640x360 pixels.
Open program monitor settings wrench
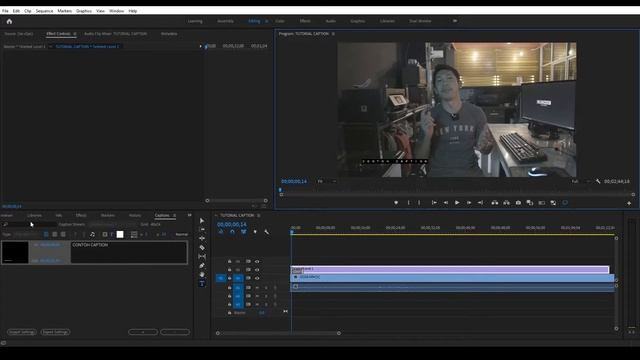pos(598,181)
